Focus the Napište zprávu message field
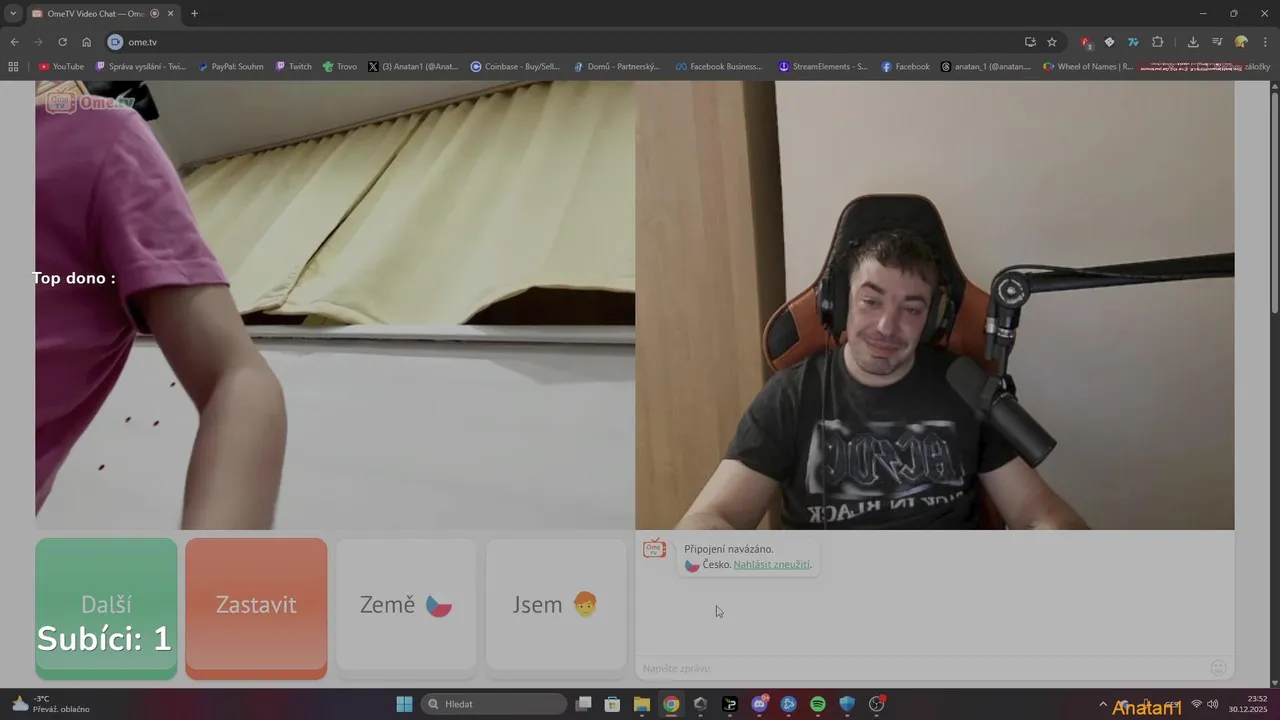 (920, 668)
